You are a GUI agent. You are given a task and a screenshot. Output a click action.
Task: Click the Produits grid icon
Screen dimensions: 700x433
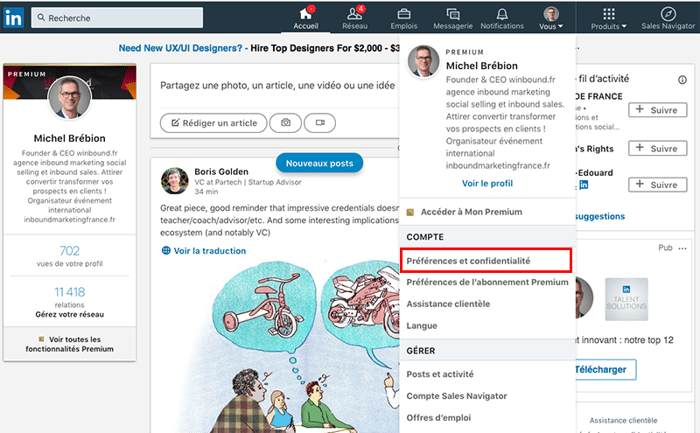pos(609,14)
